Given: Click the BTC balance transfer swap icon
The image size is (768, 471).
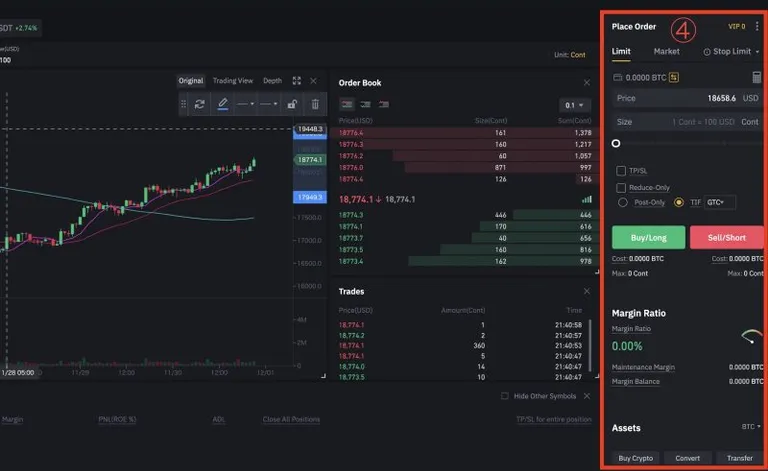Looking at the screenshot, I should (674, 77).
